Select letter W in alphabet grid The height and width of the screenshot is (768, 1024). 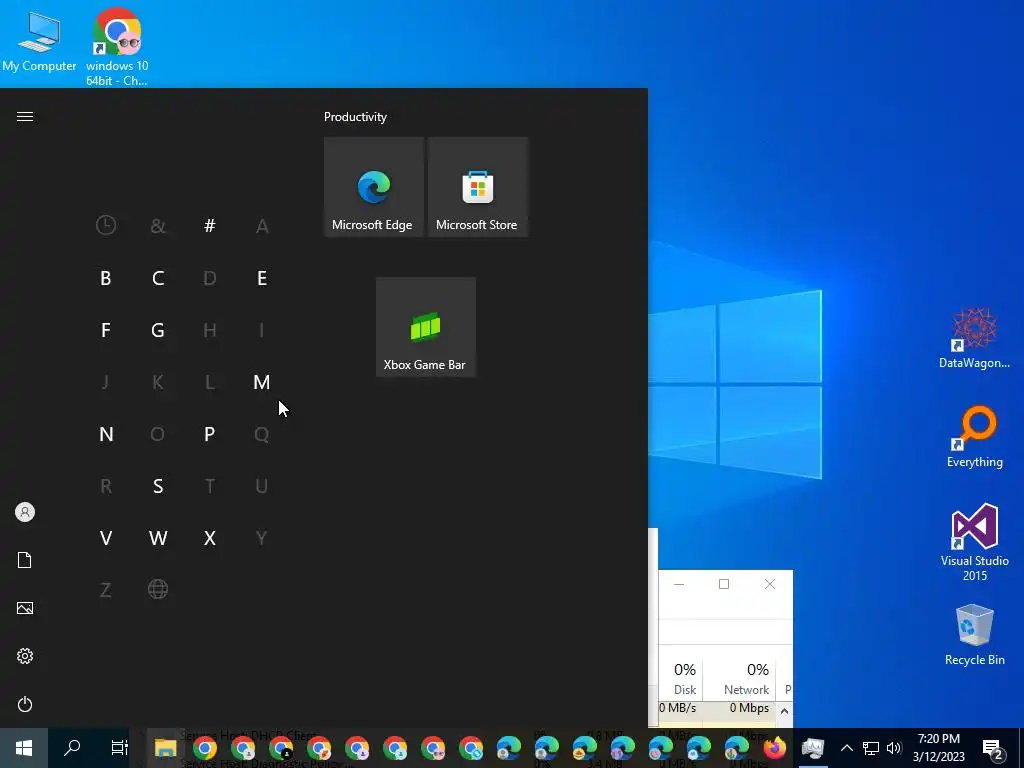(x=157, y=538)
